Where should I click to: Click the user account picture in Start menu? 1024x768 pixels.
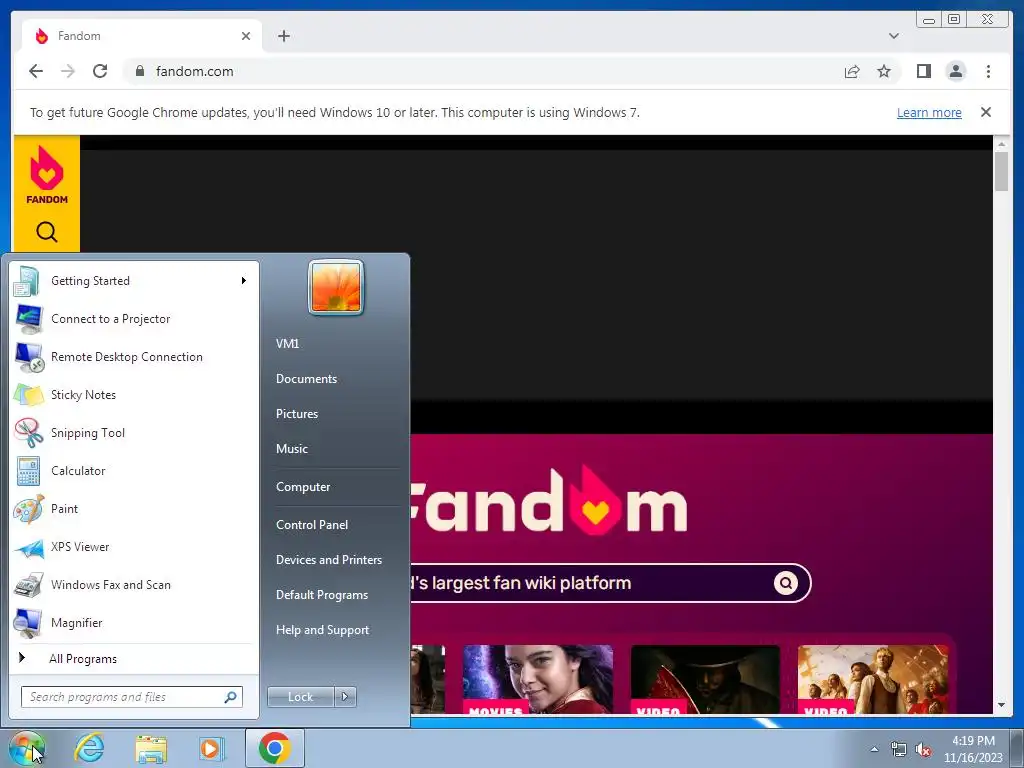click(x=336, y=287)
